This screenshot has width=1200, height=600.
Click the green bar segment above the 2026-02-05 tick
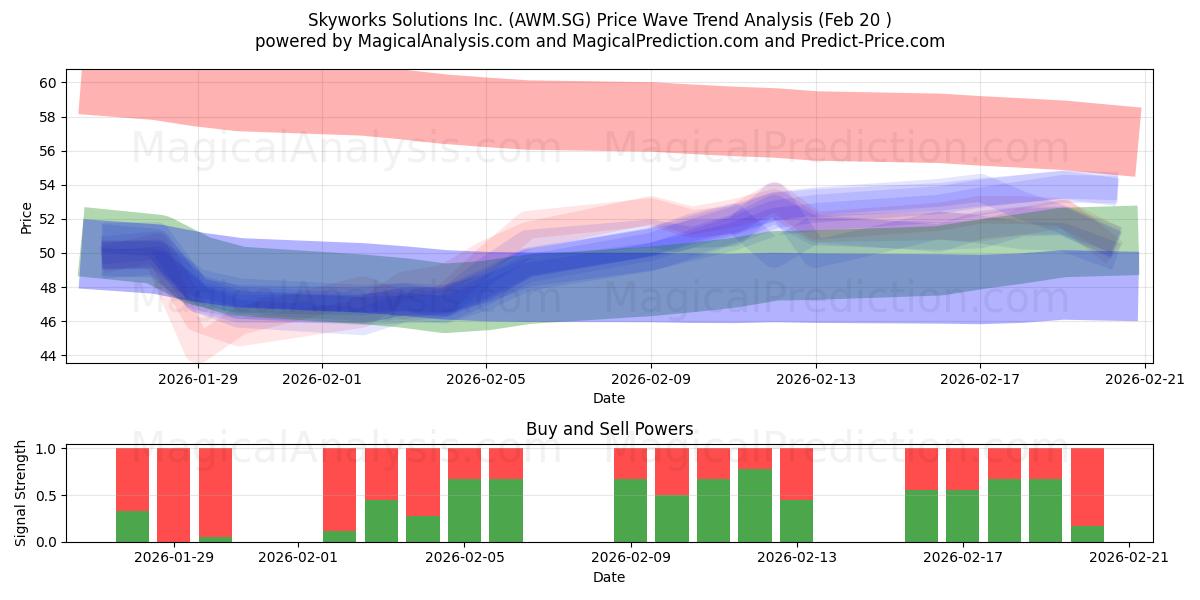point(465,510)
